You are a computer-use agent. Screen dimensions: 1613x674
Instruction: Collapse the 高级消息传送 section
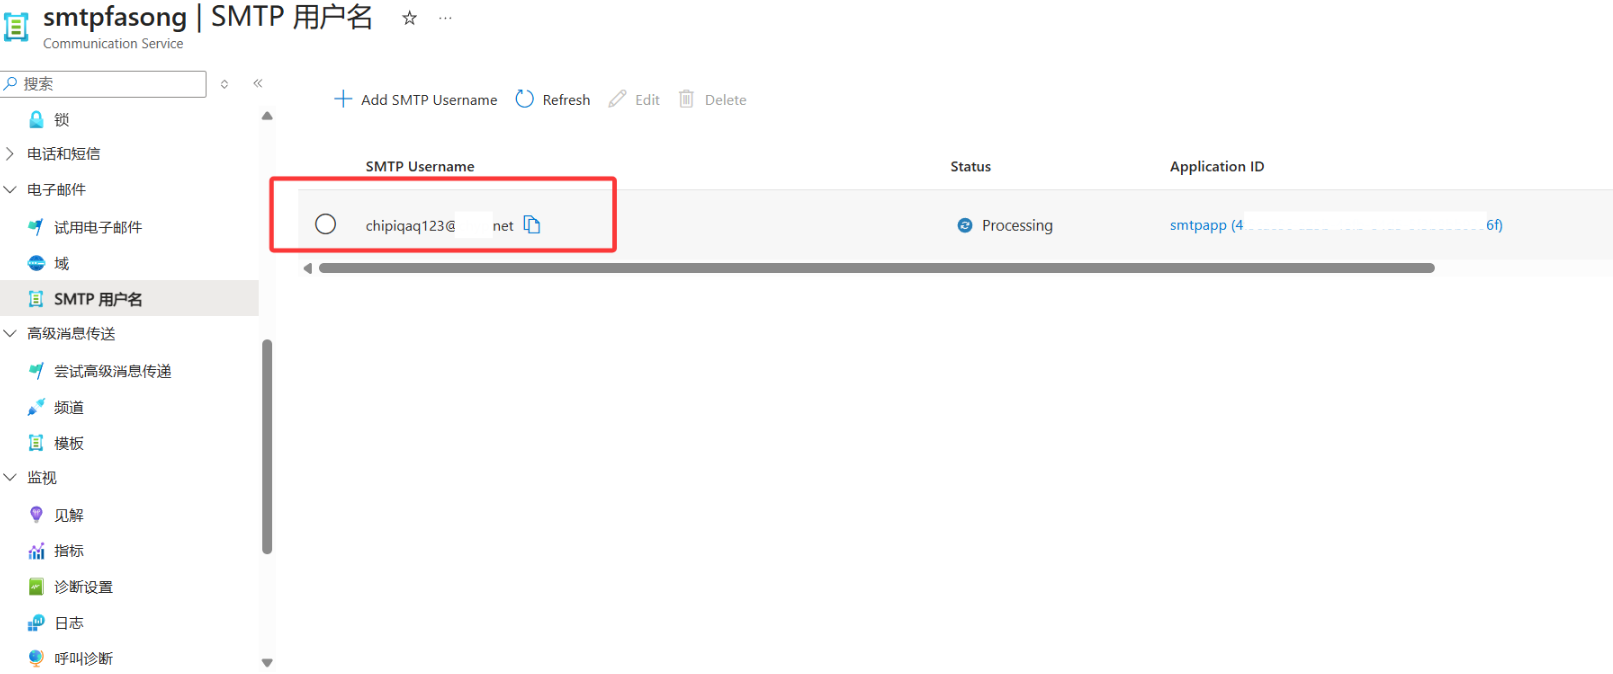pyautogui.click(x=10, y=333)
